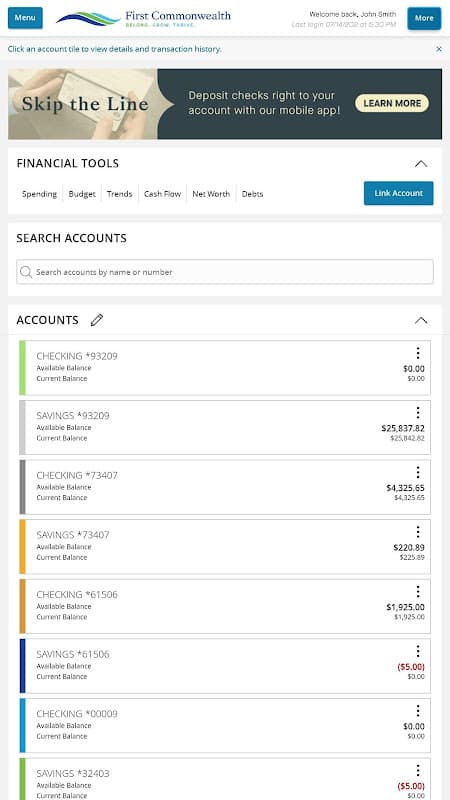Open the Trends tool

(119, 194)
